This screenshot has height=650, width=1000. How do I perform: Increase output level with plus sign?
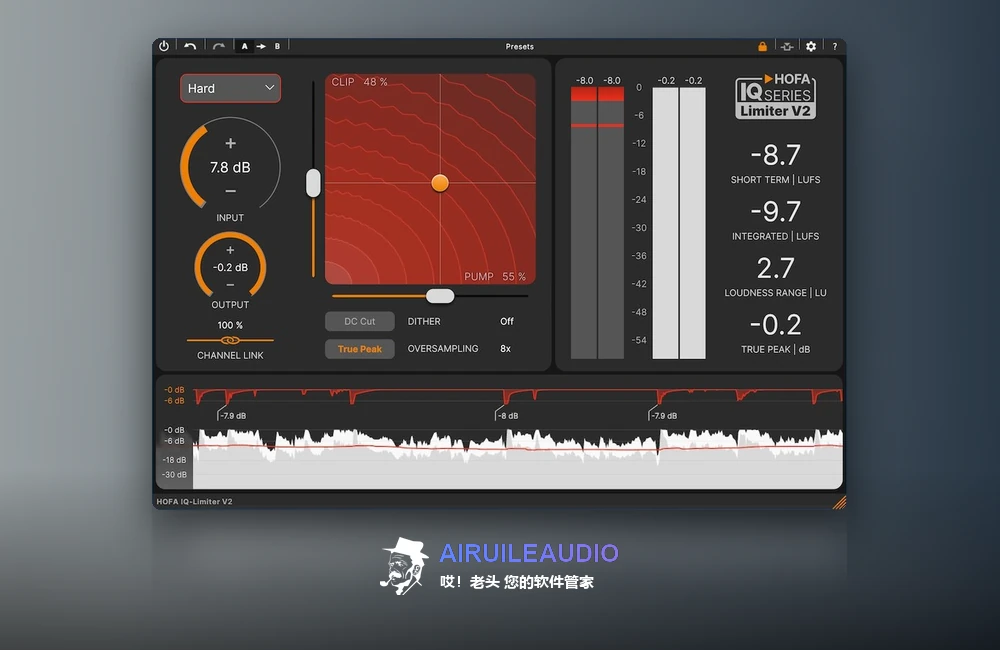tap(230, 250)
